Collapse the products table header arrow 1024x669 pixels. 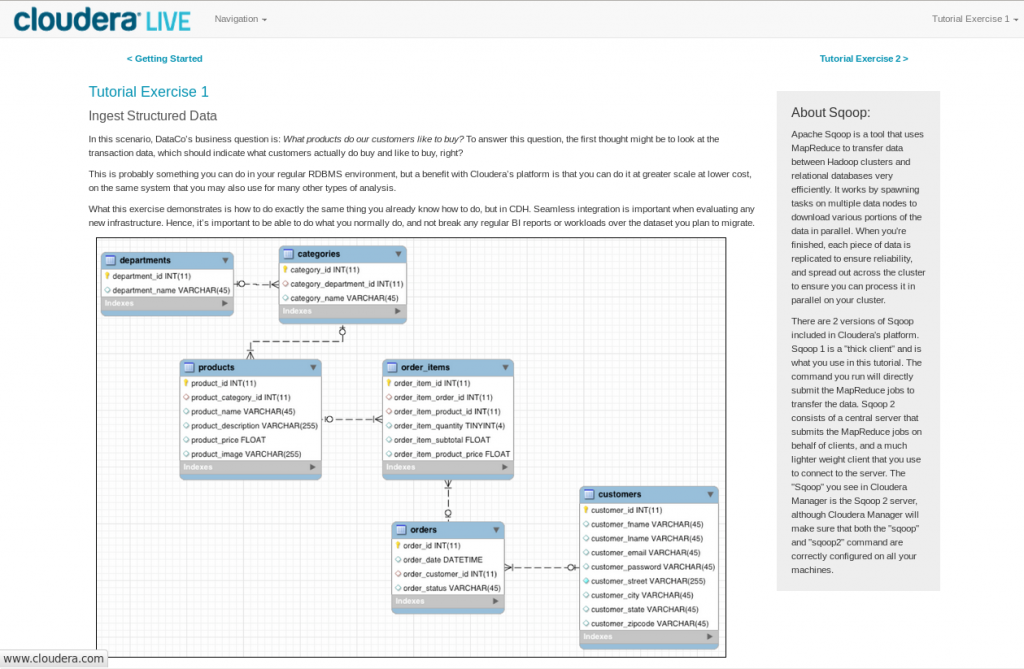pyautogui.click(x=313, y=367)
